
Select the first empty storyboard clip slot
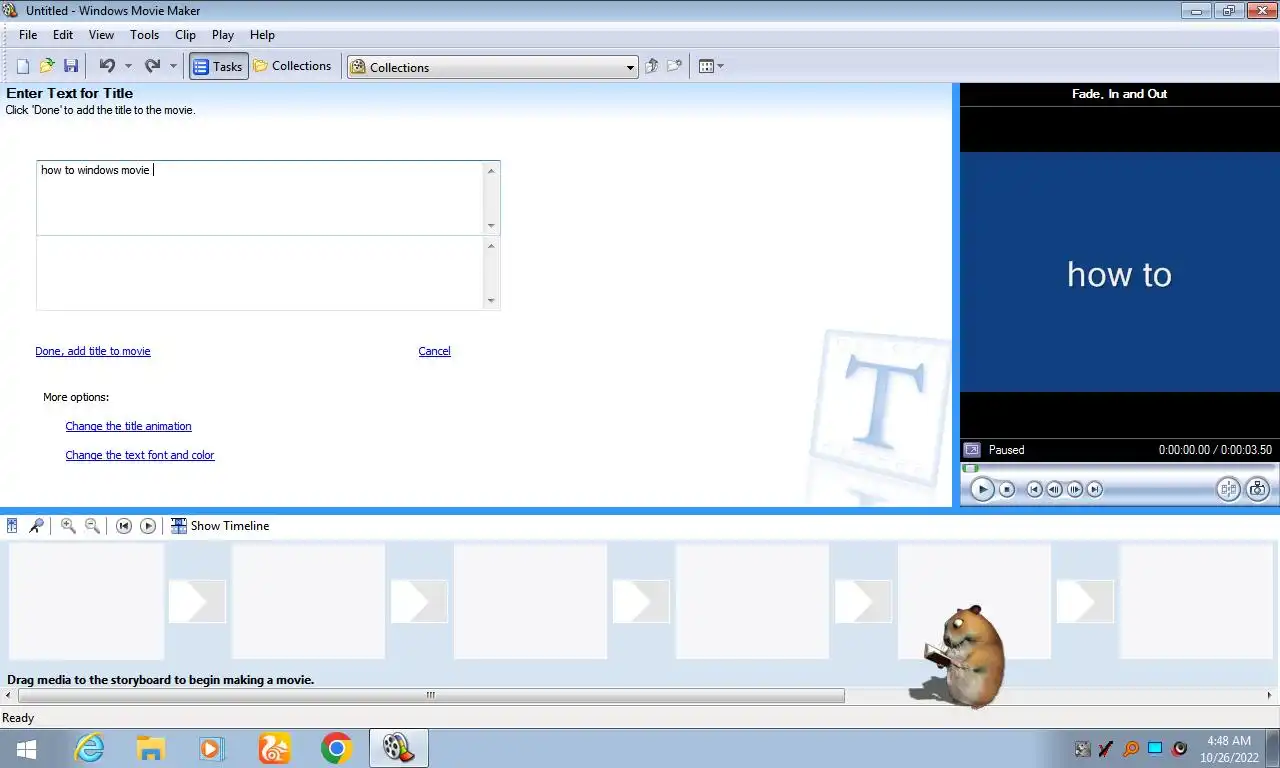[x=86, y=601]
